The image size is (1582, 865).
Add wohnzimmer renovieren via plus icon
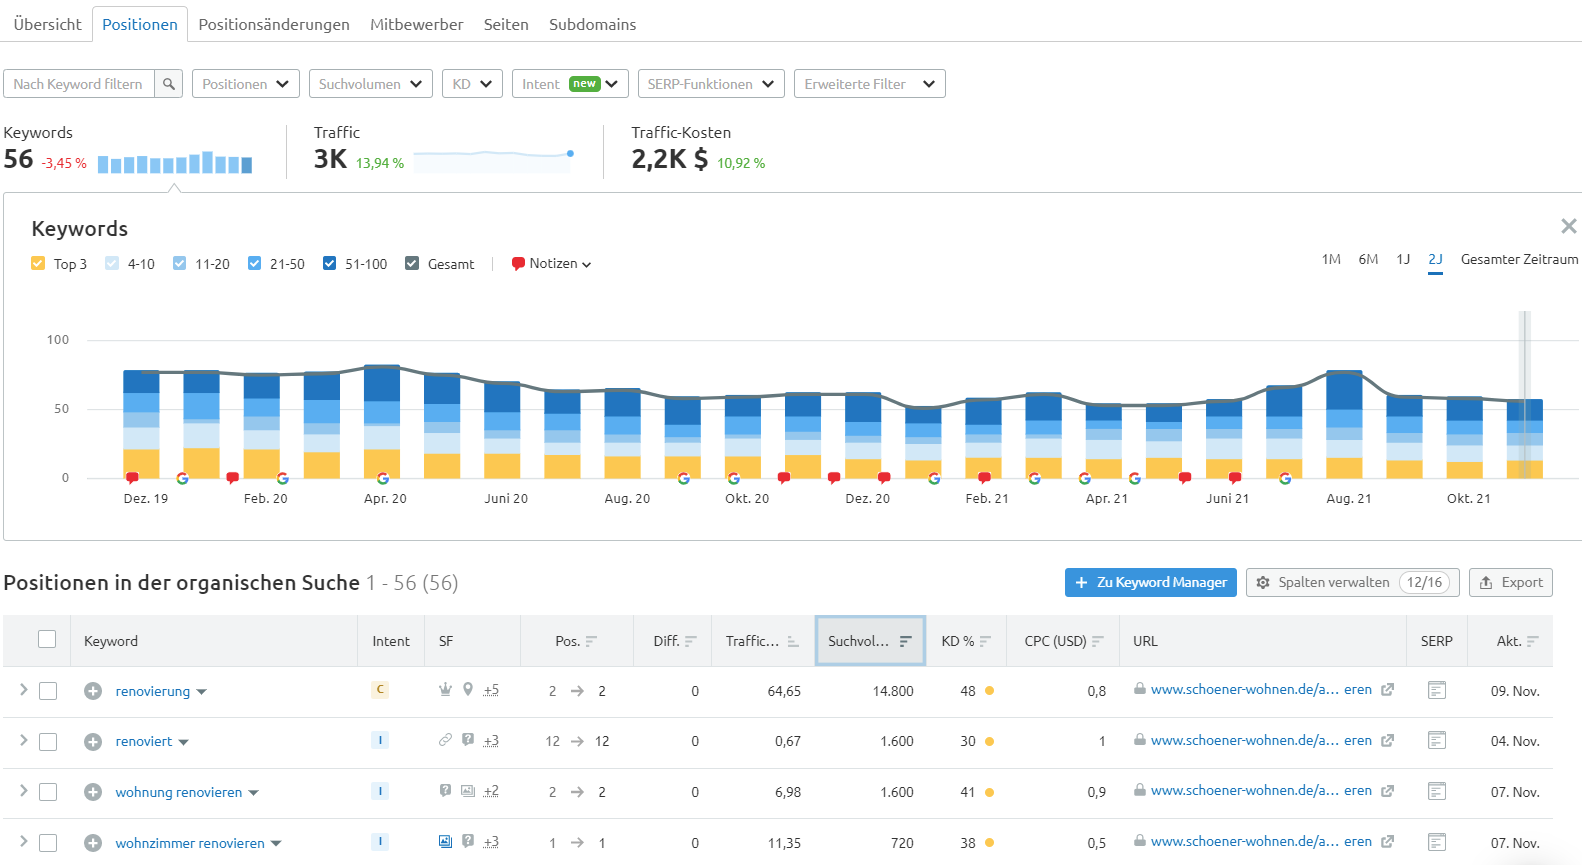(x=93, y=843)
